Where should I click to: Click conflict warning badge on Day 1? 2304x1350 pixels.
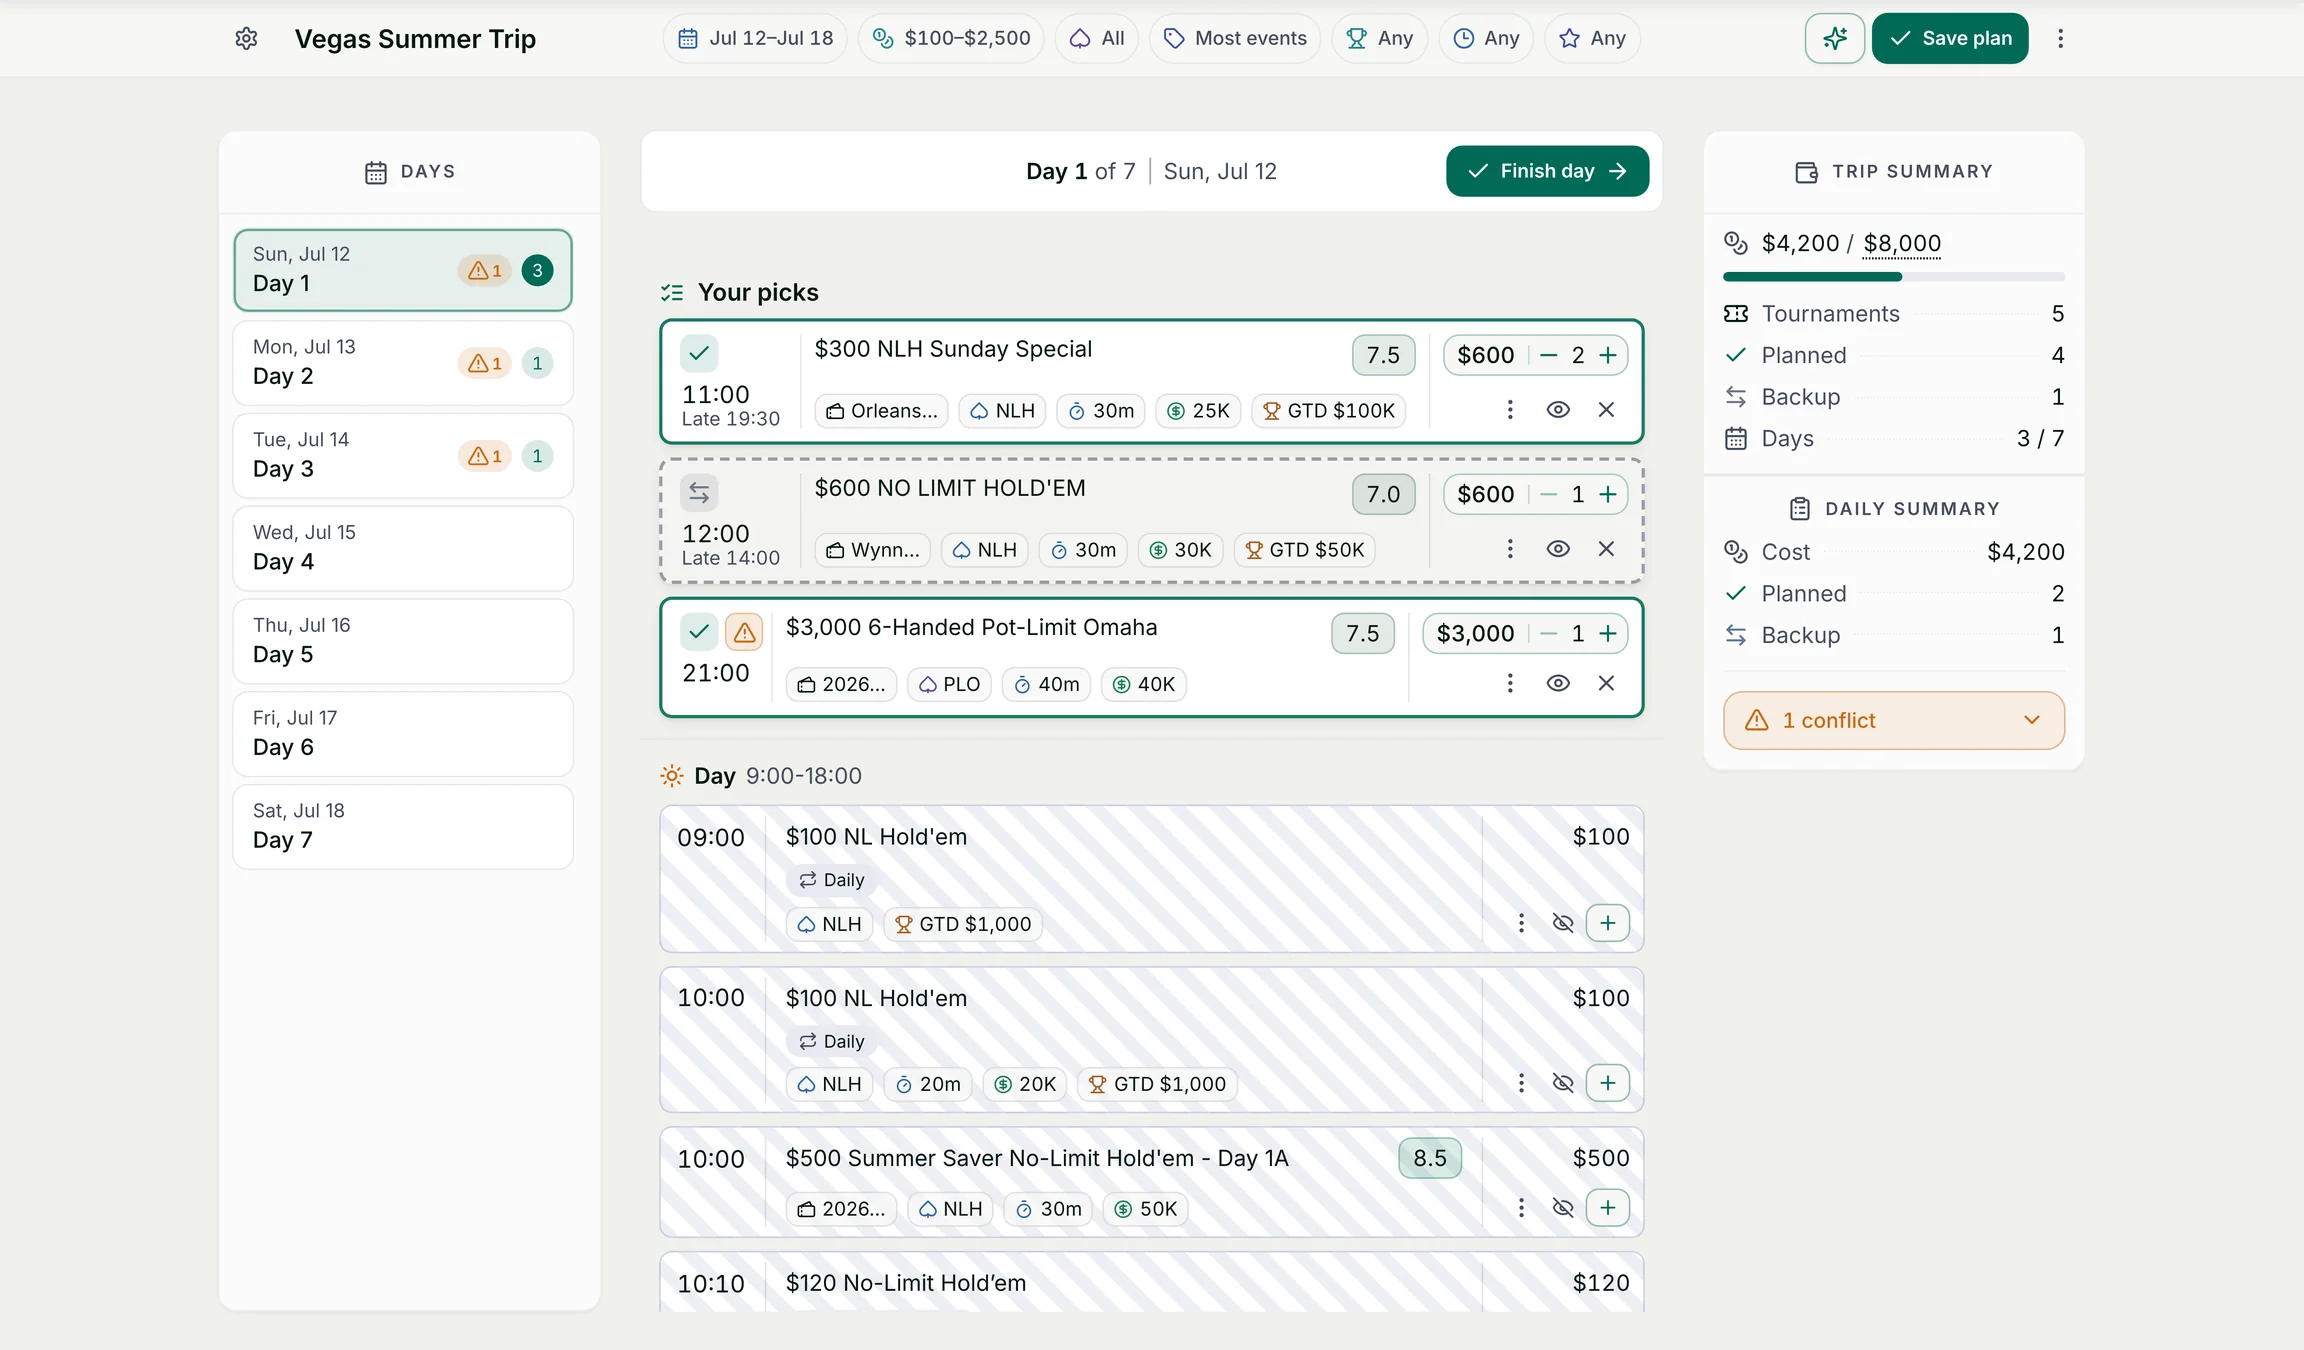[485, 270]
